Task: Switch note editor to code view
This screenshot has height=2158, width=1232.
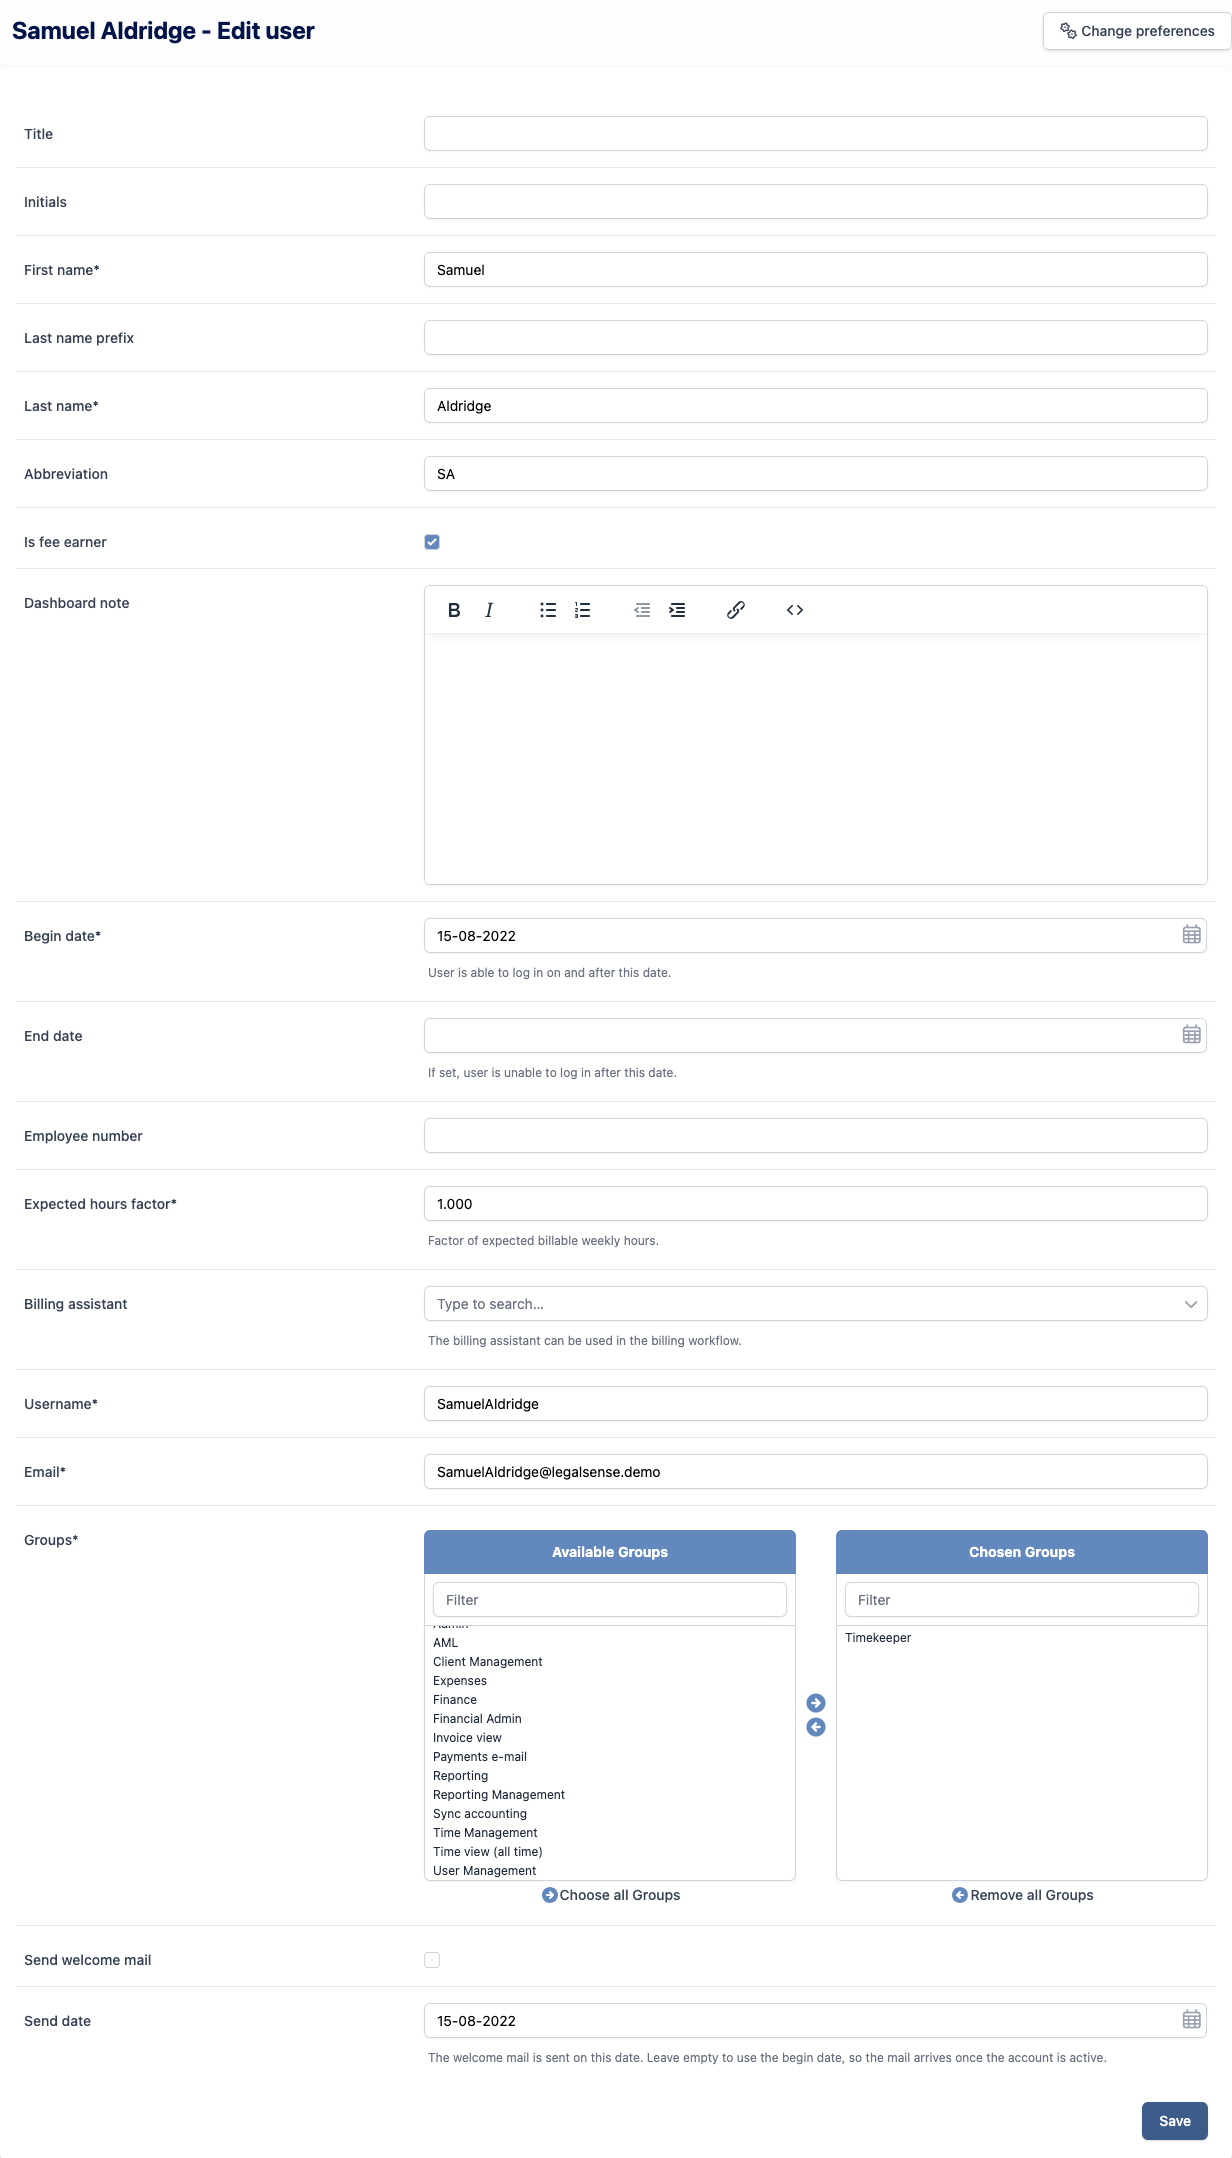Action: (795, 610)
